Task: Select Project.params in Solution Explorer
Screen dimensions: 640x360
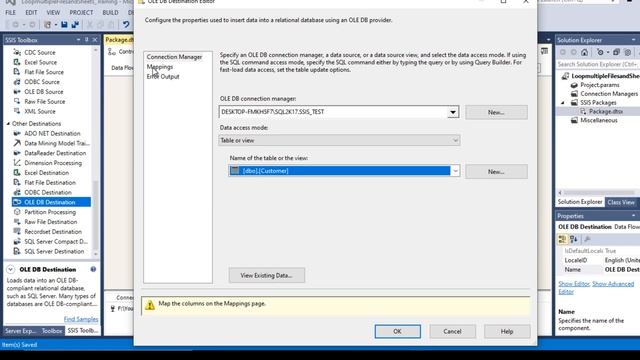Action: [x=600, y=85]
